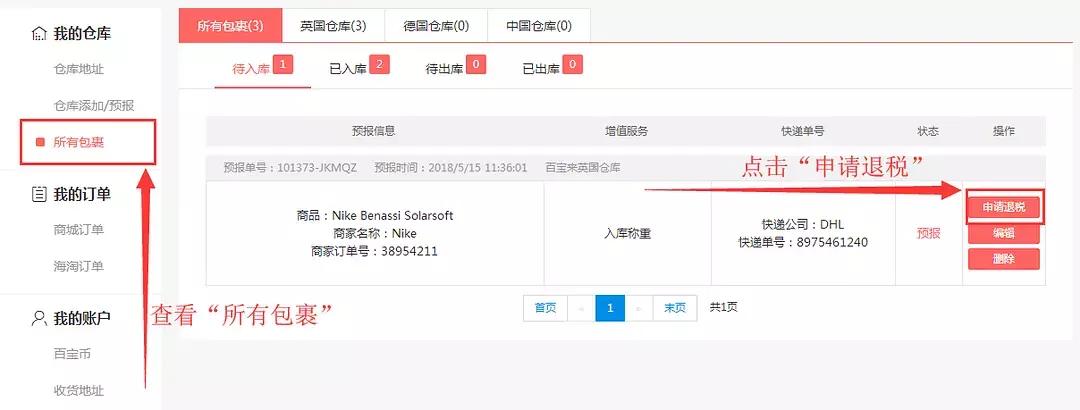The width and height of the screenshot is (1080, 410).
Task: Click the 快递公司：DHL text
Action: coord(803,225)
